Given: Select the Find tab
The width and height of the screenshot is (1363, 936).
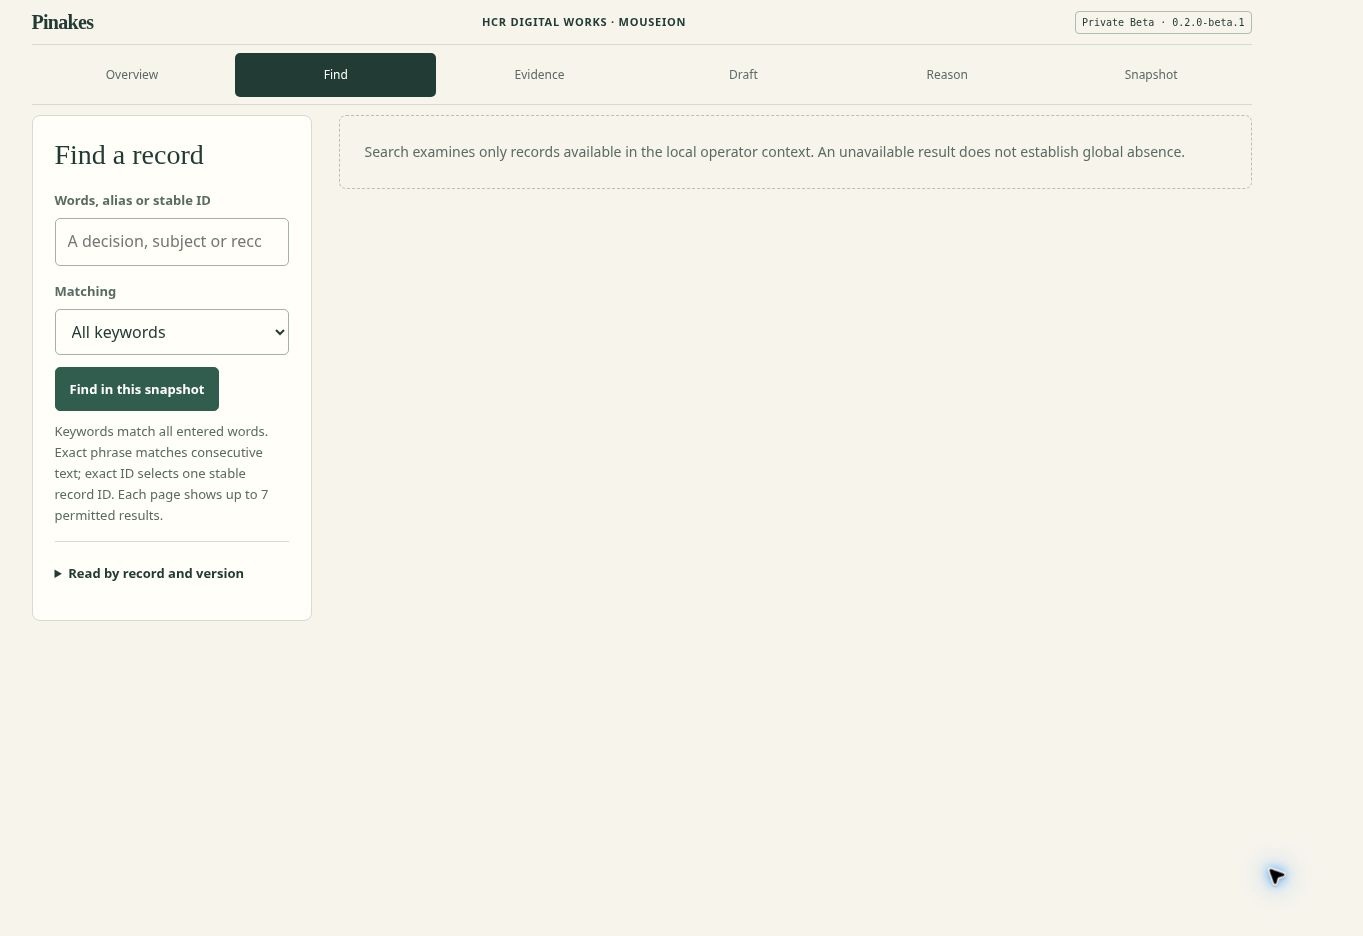Looking at the screenshot, I should point(335,75).
